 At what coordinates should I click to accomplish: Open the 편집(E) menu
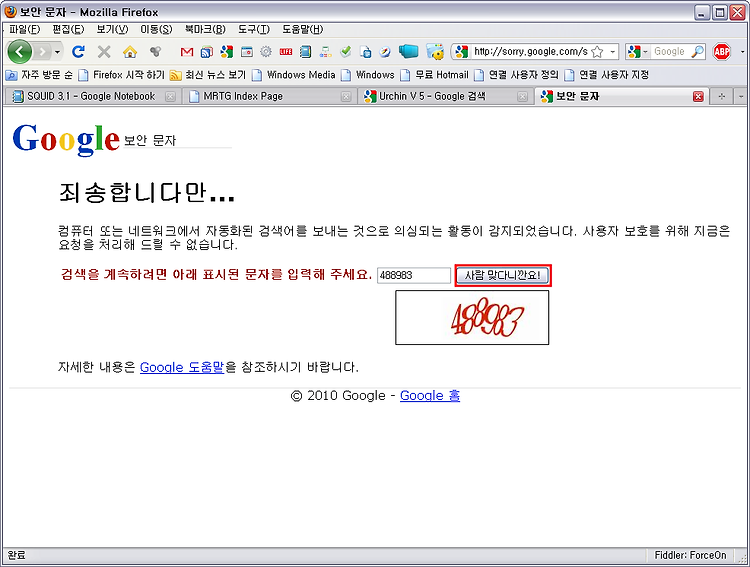coord(68,29)
